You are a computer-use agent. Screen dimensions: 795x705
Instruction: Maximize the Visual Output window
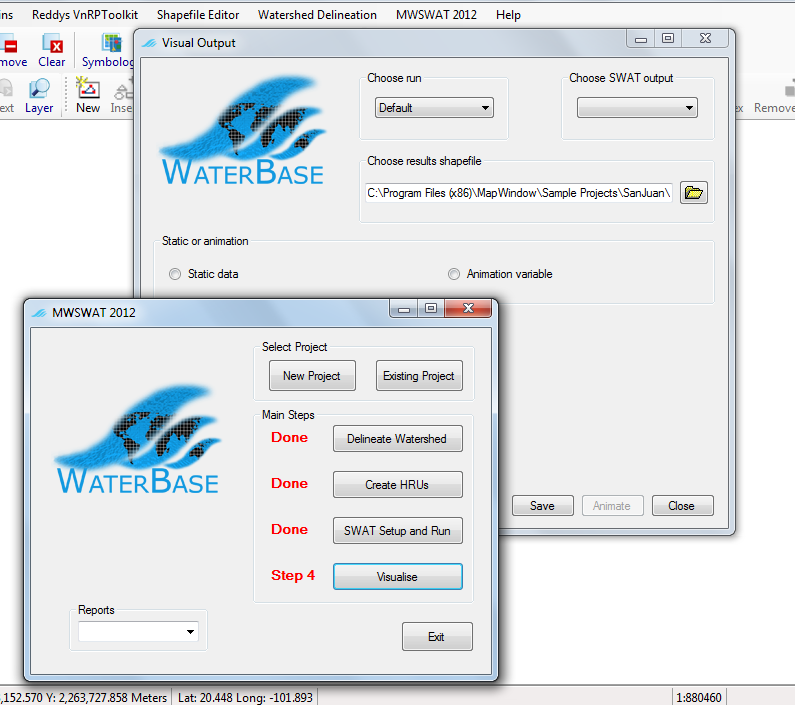tap(668, 38)
